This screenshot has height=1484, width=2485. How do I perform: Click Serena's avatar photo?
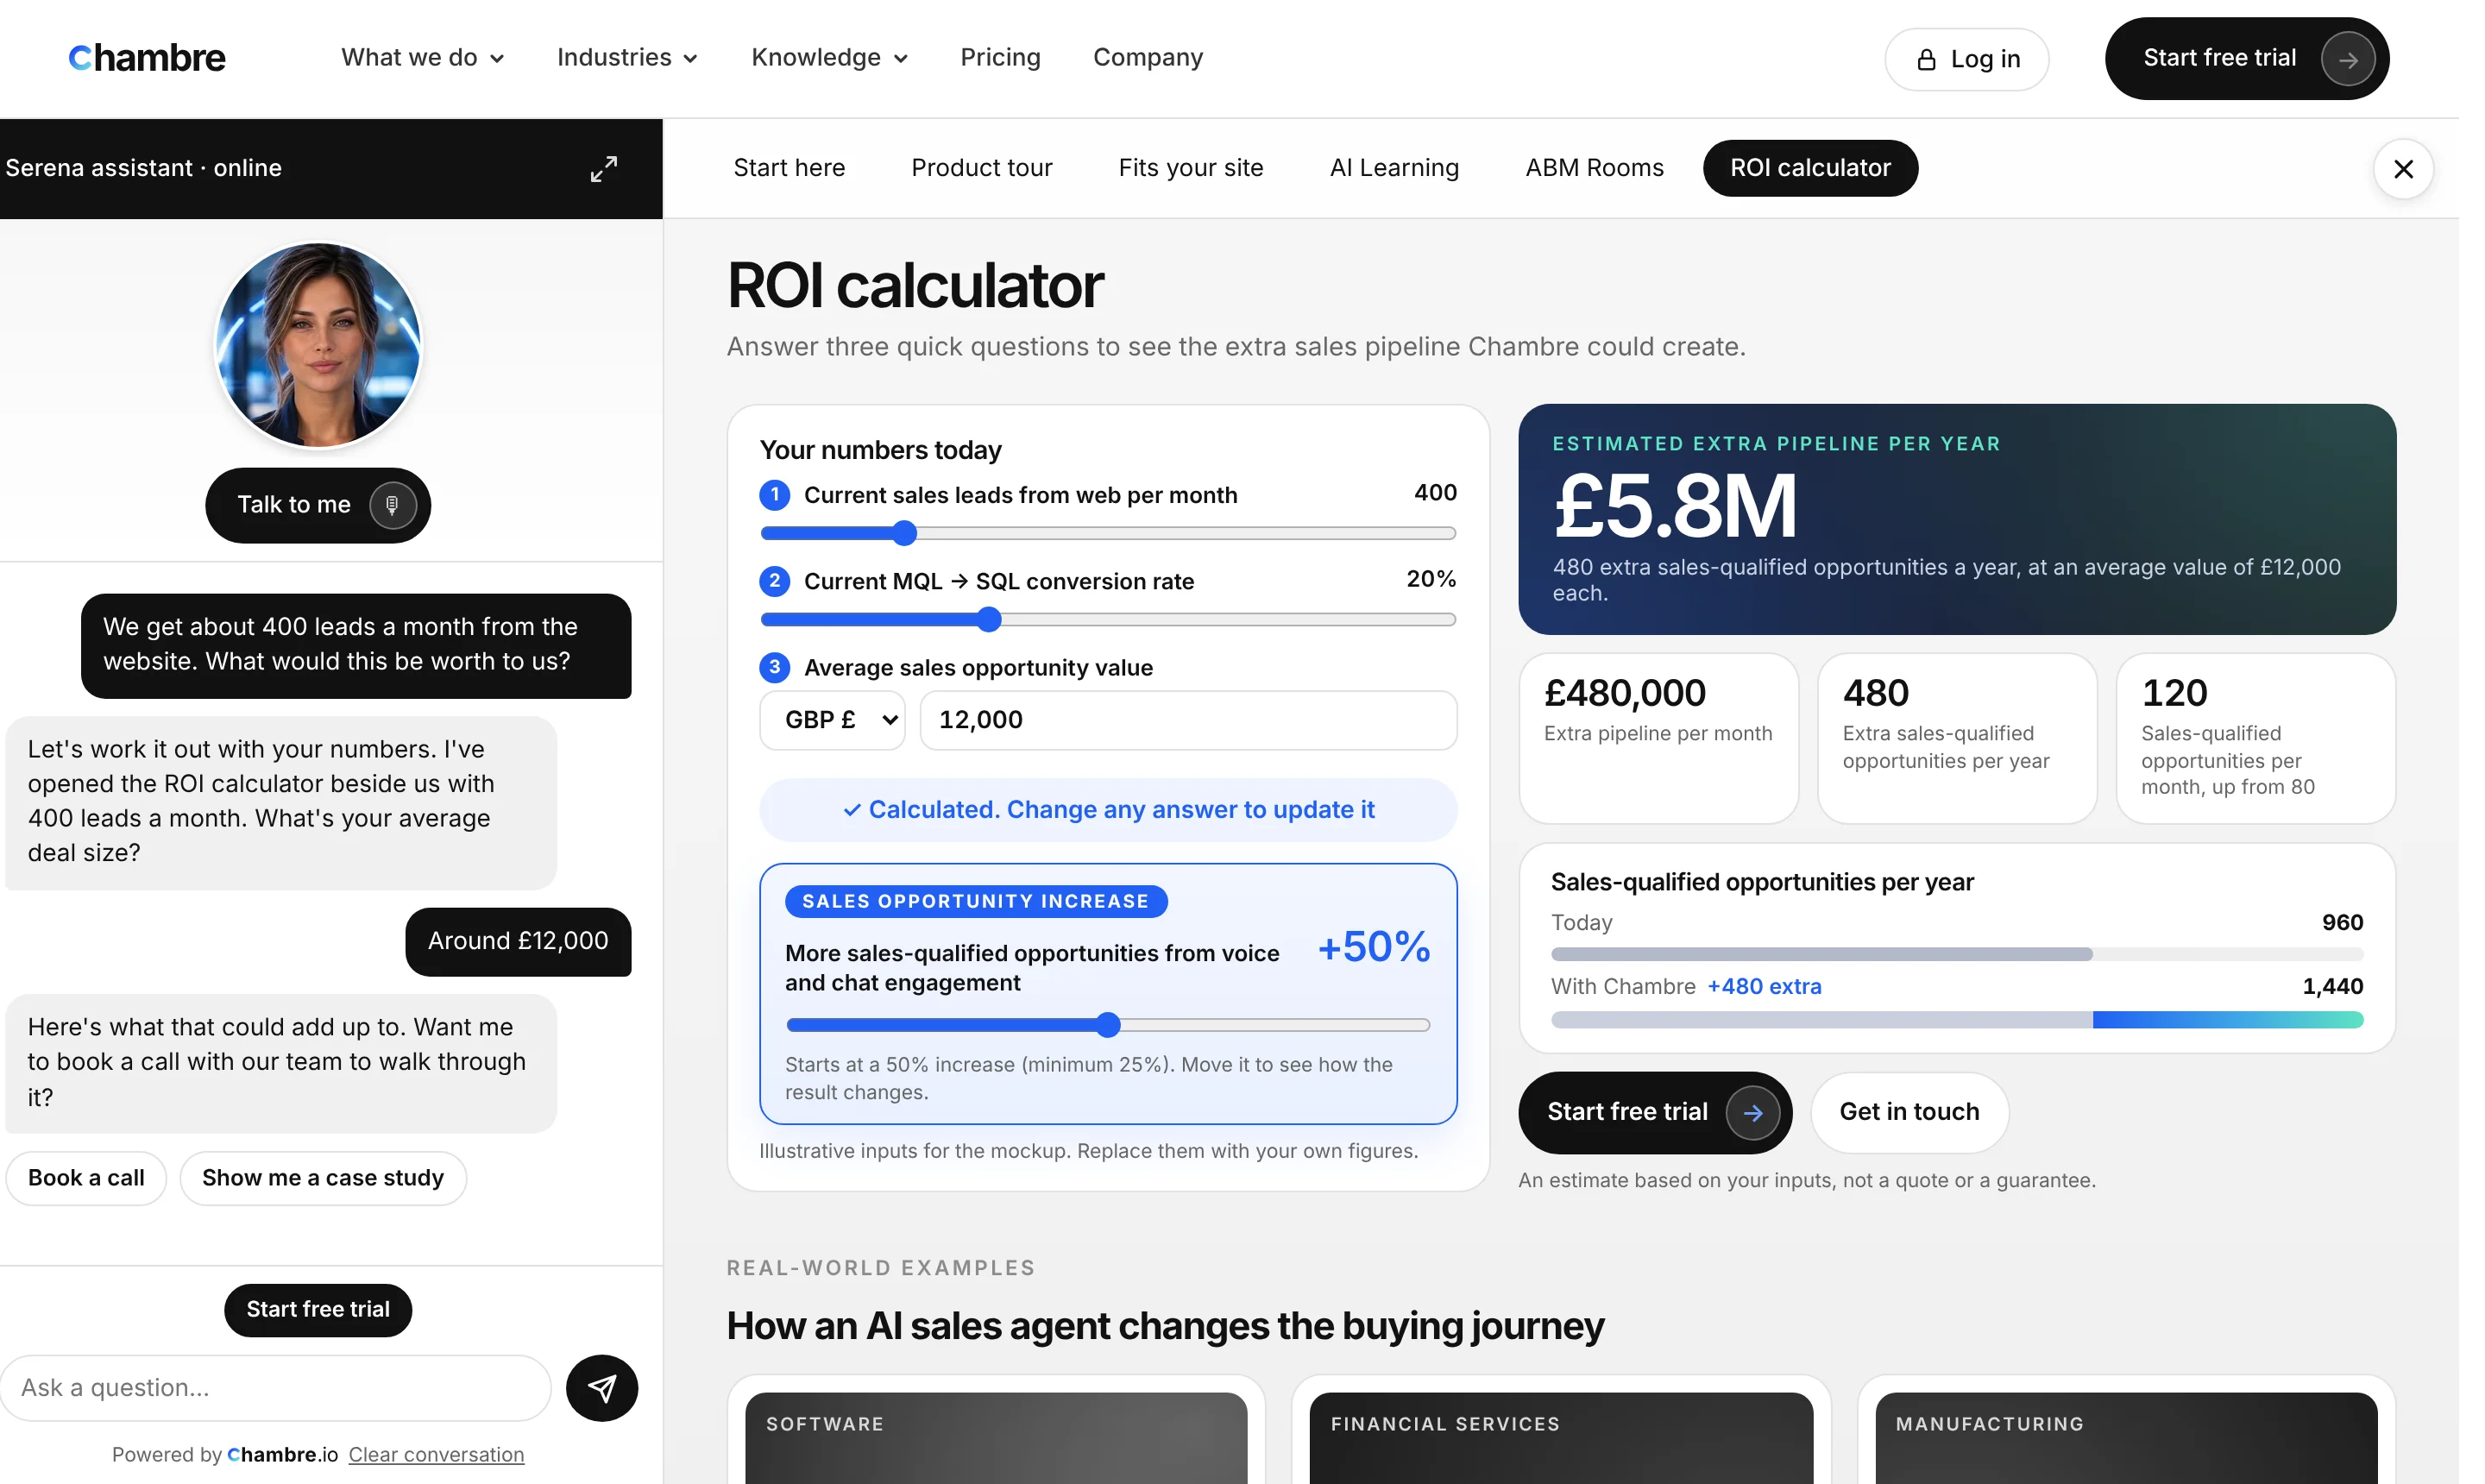(318, 345)
